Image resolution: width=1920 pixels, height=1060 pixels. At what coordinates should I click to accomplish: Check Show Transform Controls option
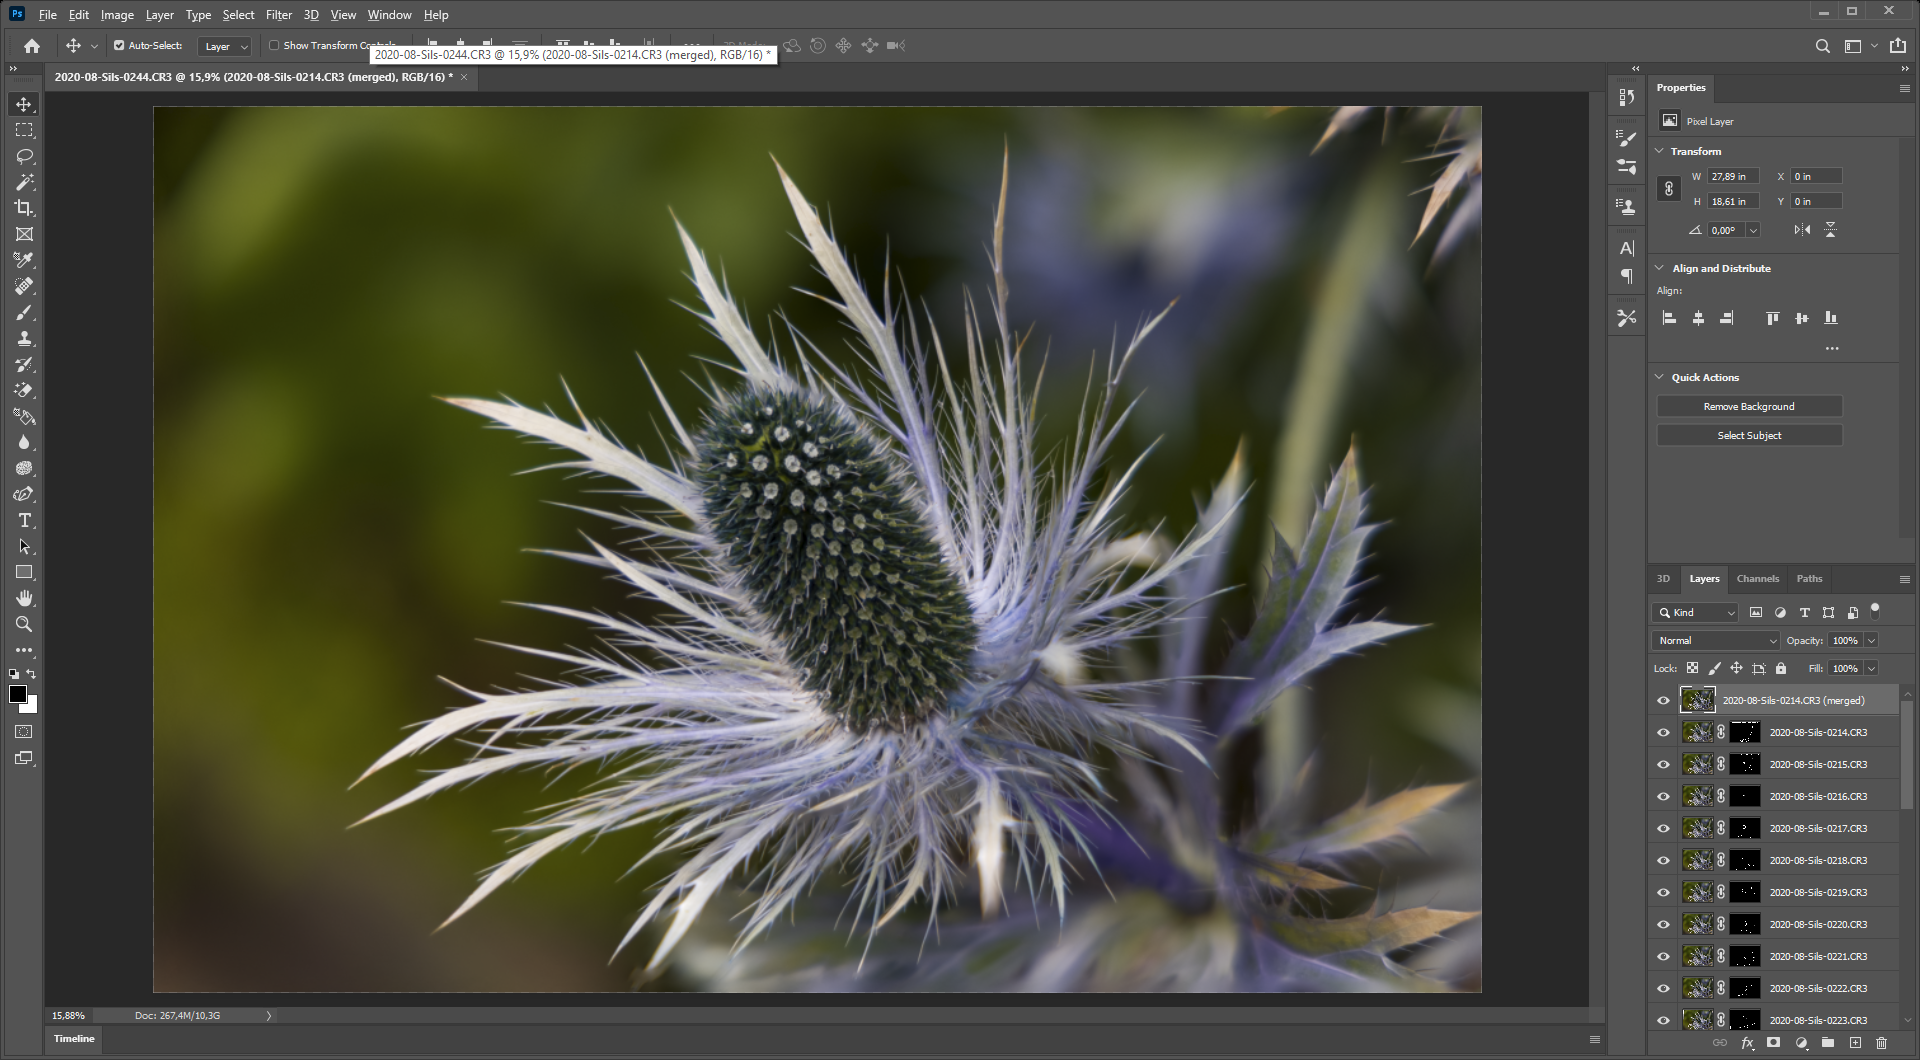click(x=274, y=46)
